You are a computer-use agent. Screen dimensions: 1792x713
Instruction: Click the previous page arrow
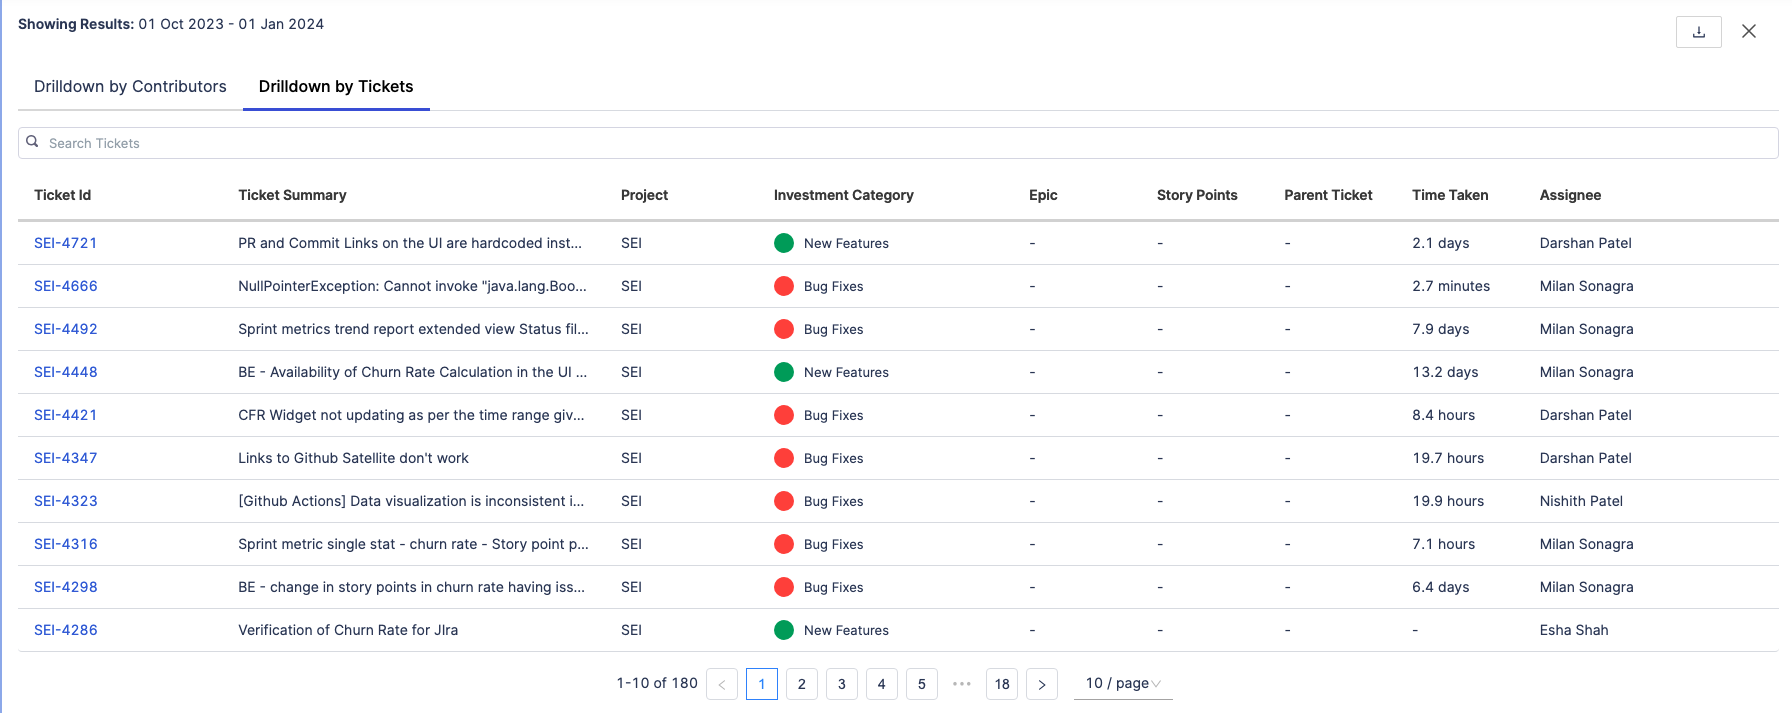722,684
